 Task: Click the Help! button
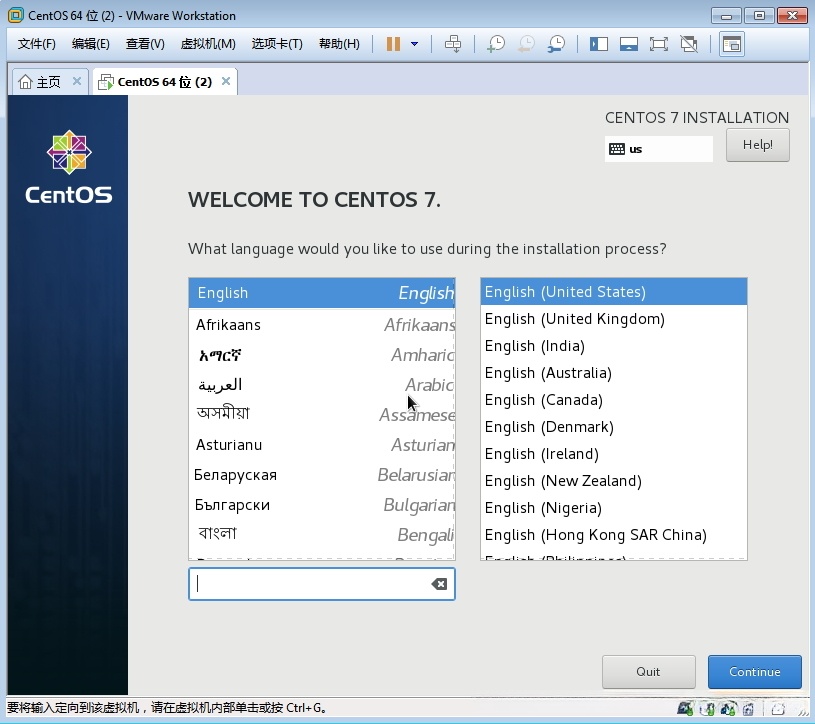757,145
